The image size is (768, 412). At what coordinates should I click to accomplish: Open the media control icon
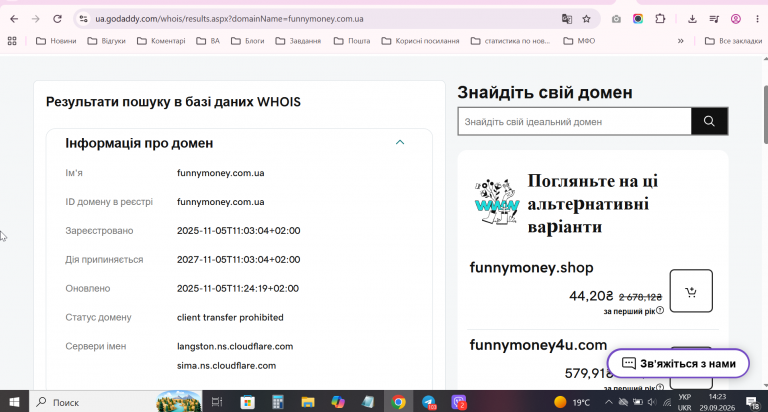[714, 19]
